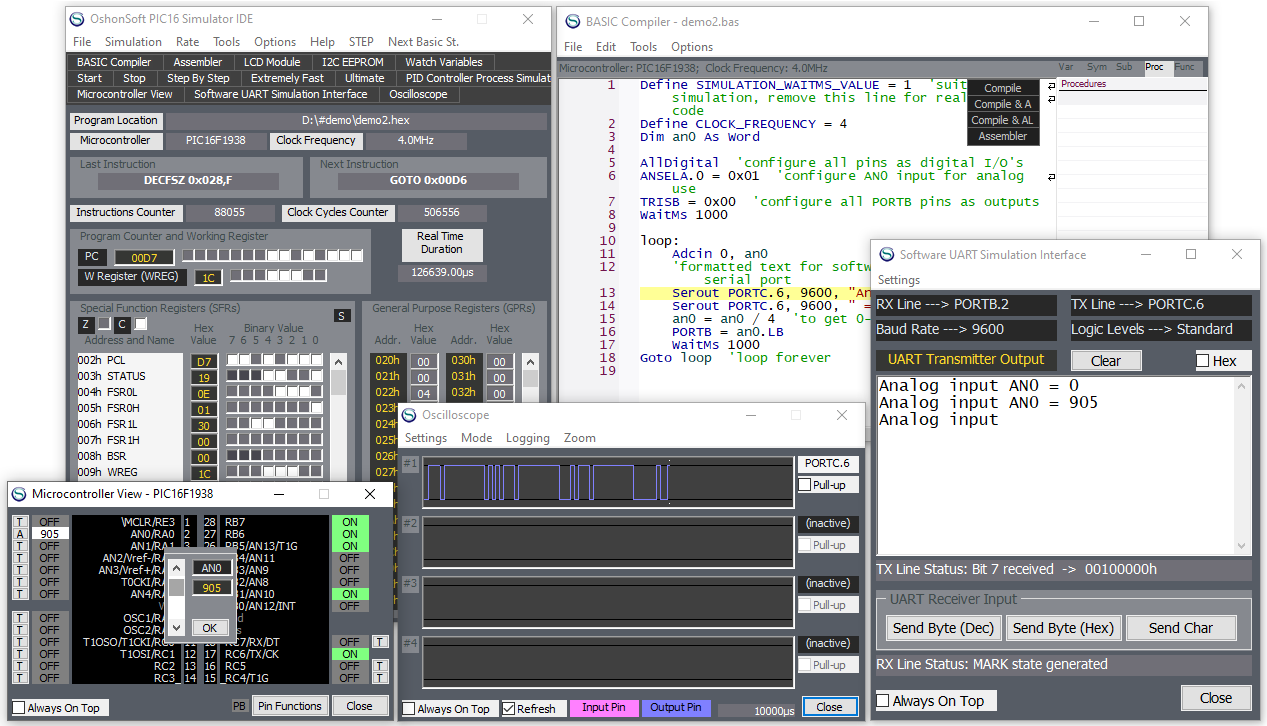
Task: Click the 10000µs timebase field
Action: [x=757, y=710]
